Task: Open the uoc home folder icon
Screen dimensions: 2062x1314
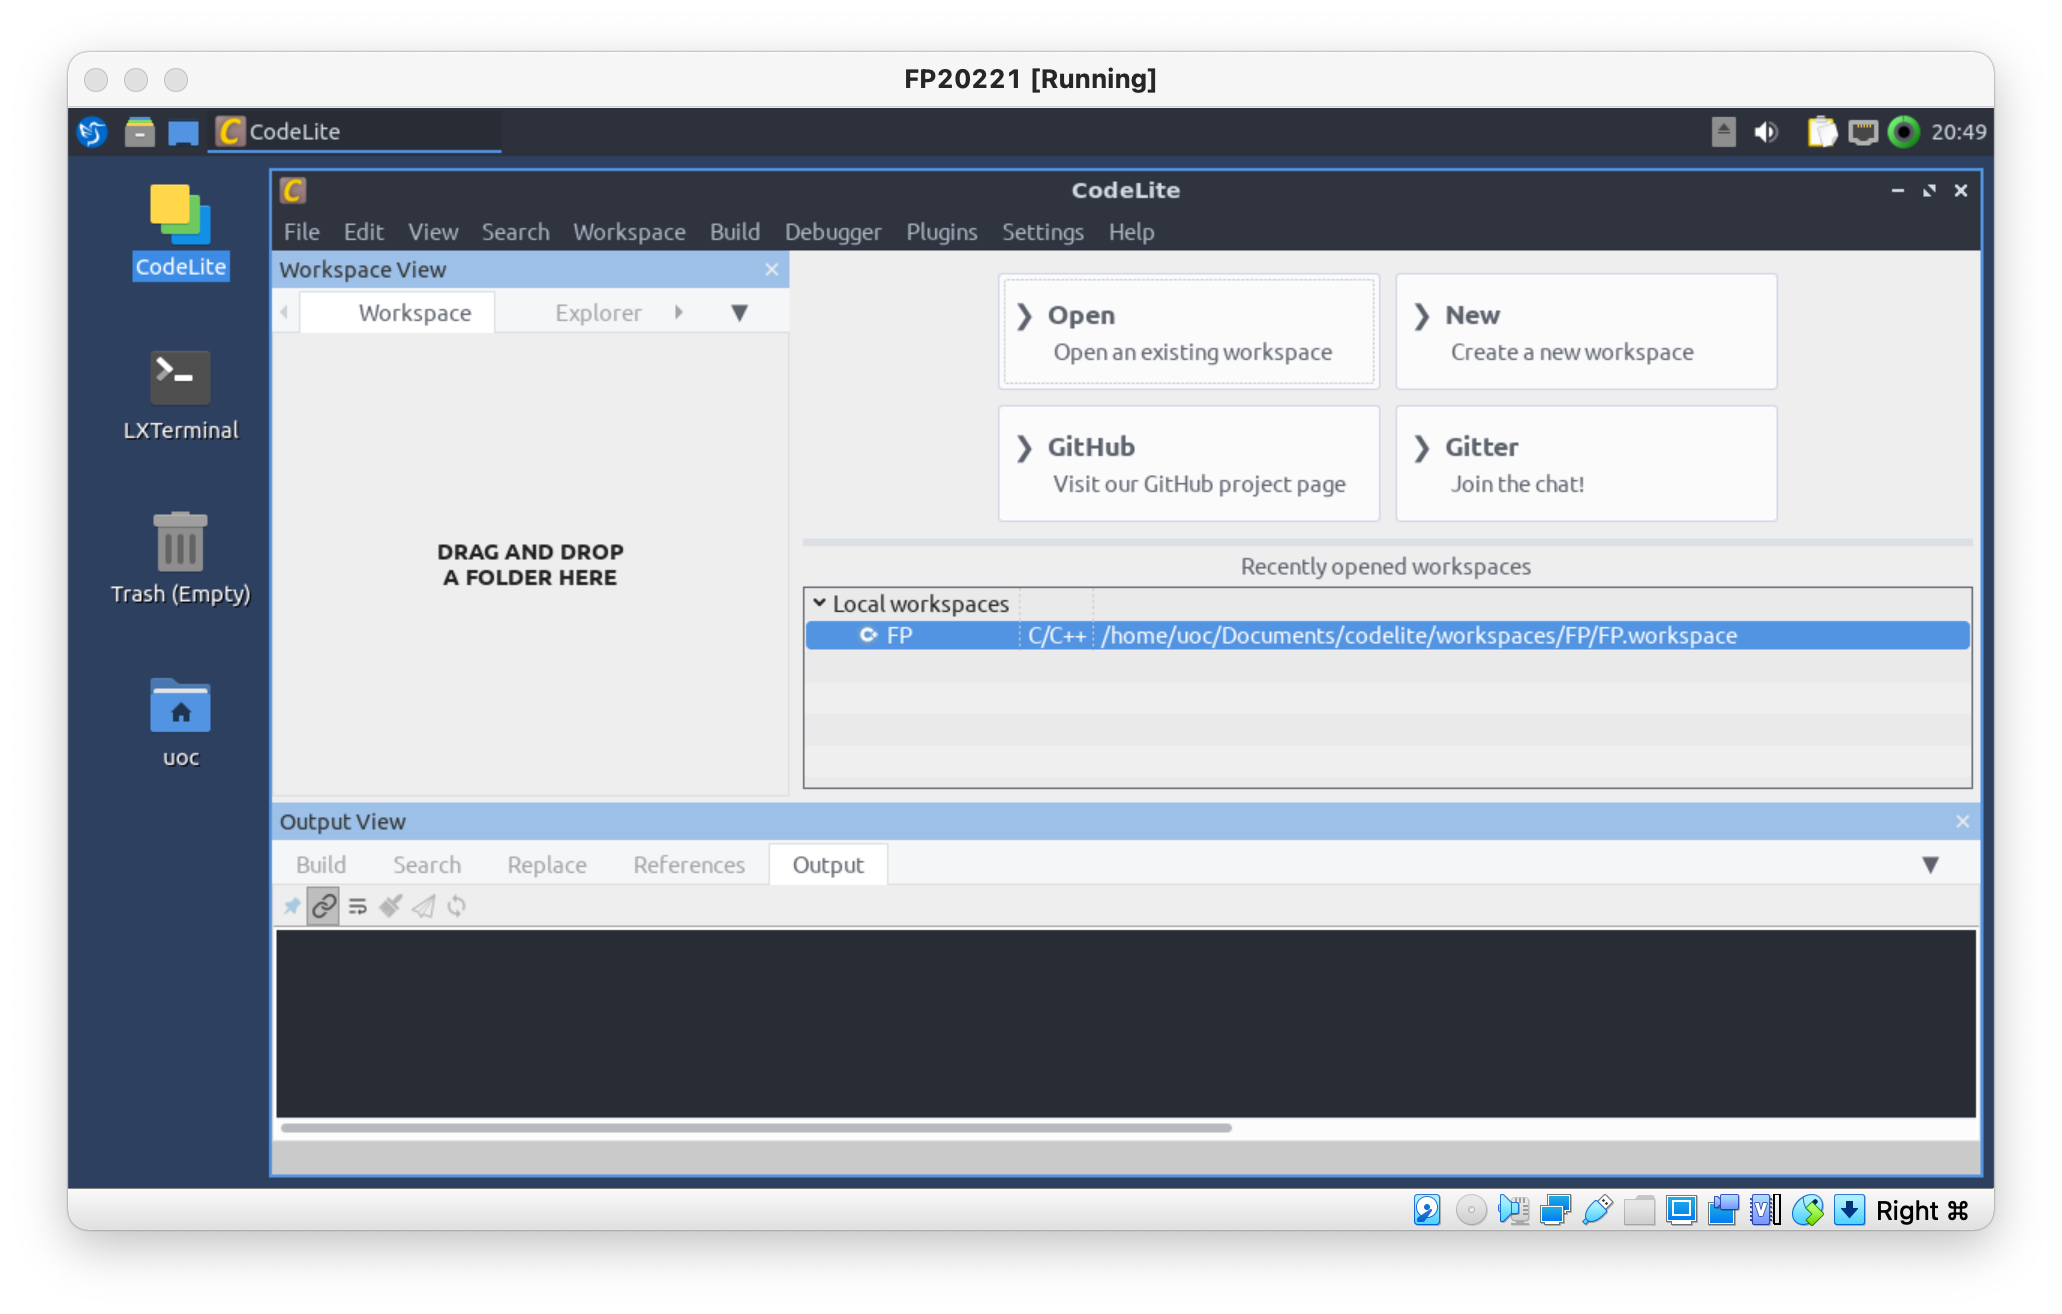Action: (180, 707)
